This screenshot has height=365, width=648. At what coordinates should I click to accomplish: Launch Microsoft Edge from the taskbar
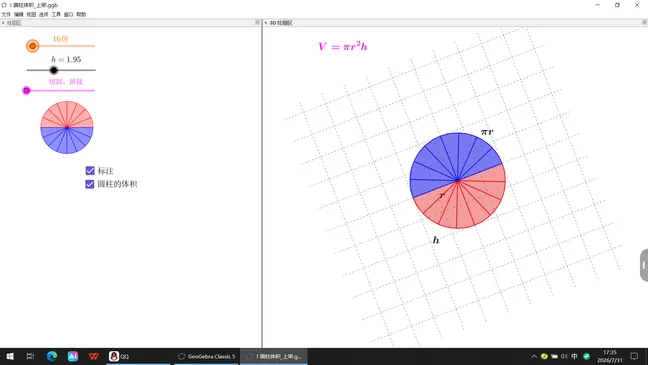click(x=52, y=356)
